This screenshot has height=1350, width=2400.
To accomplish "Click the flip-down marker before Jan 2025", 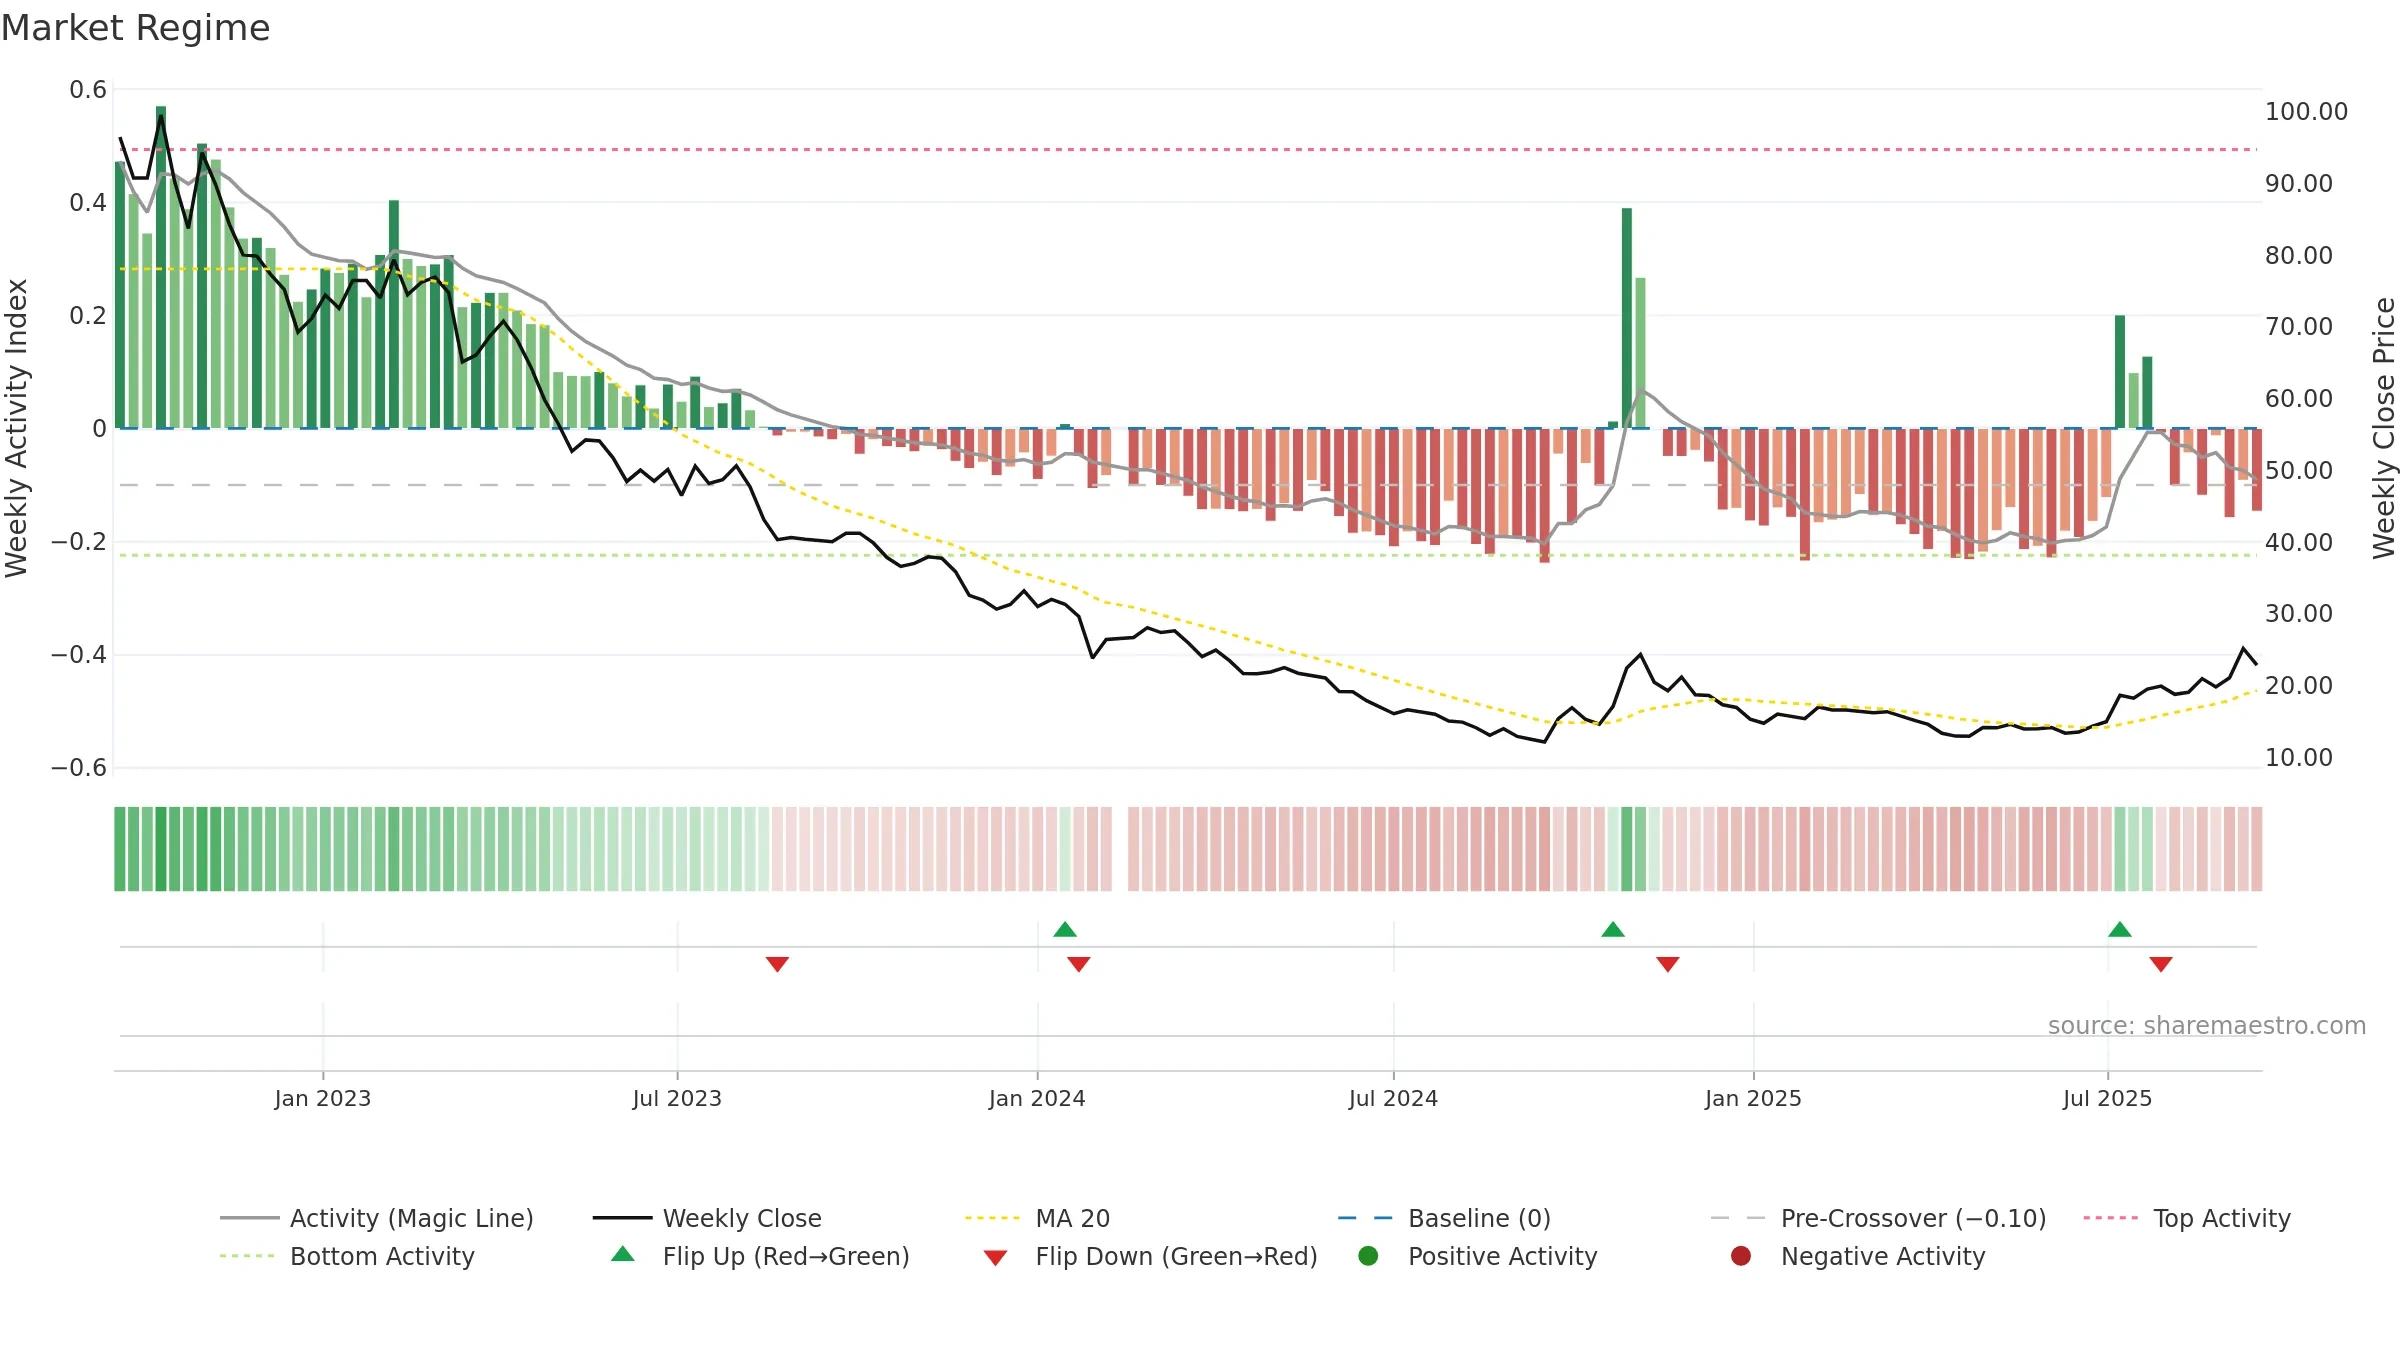I will point(1667,964).
